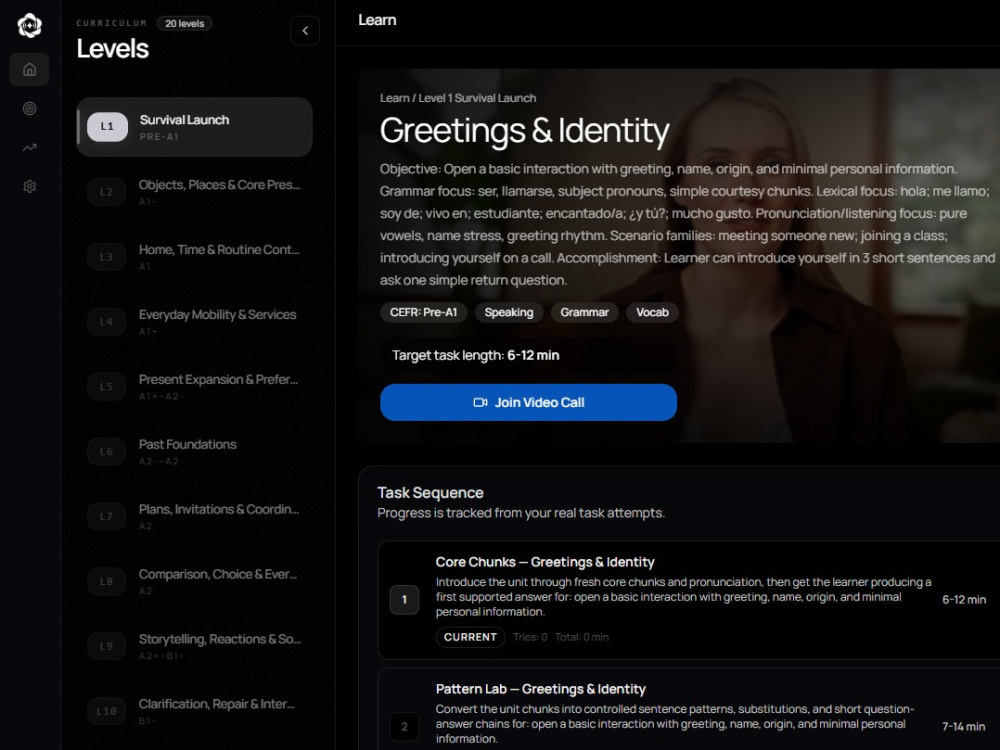Click the A1+ label under Everyday Mobility
The image size is (1000, 750).
click(x=148, y=332)
